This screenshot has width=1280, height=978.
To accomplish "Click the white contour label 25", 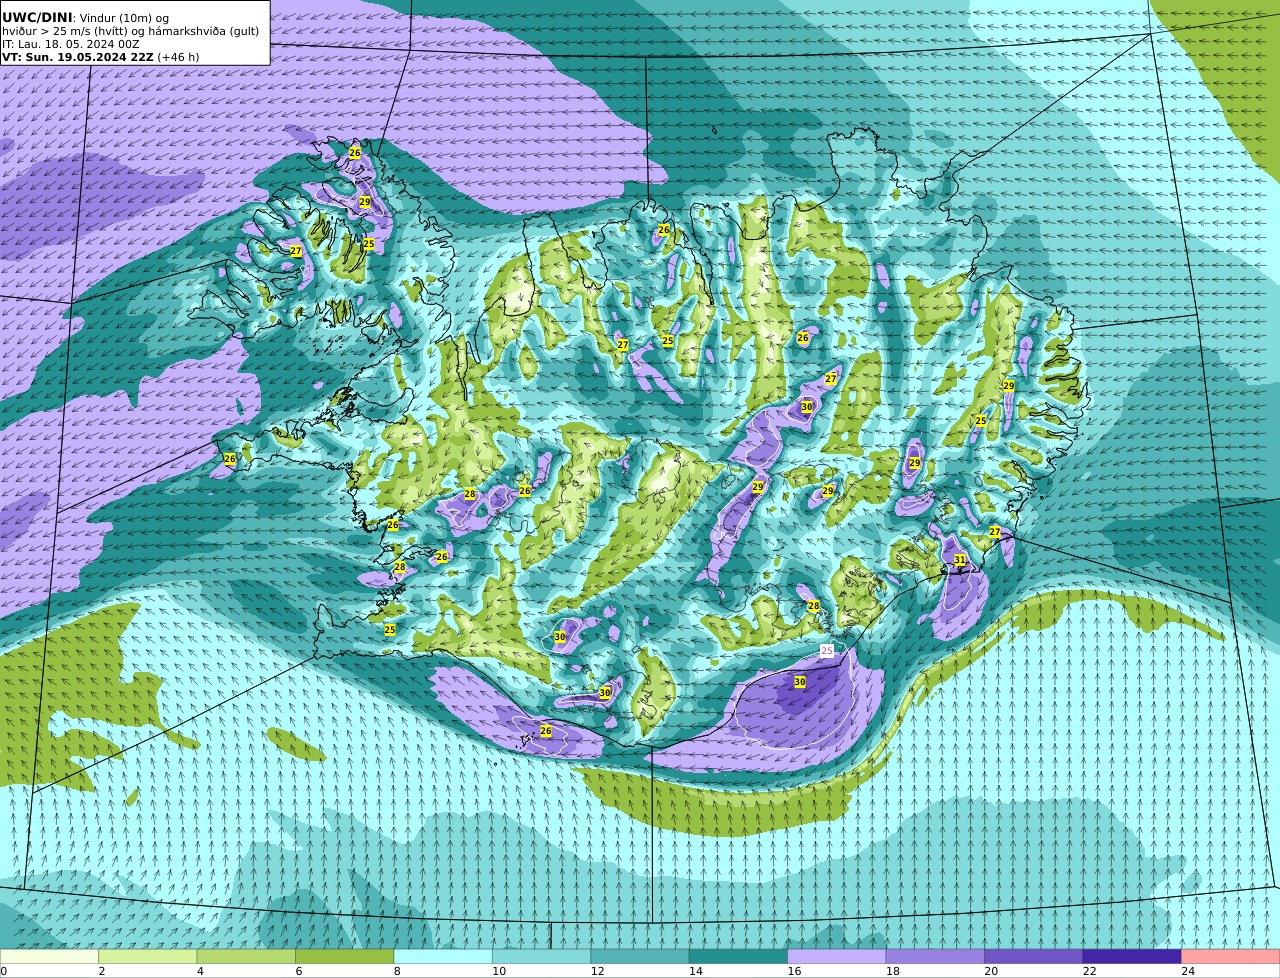I will [x=827, y=650].
